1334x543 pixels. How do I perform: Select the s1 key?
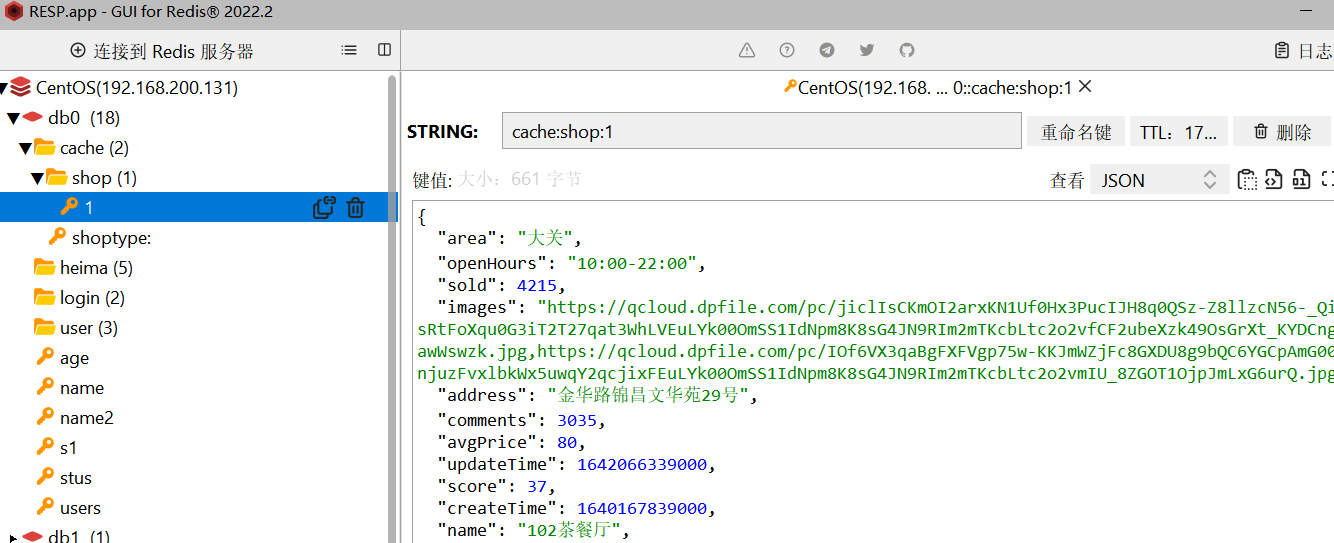(68, 448)
